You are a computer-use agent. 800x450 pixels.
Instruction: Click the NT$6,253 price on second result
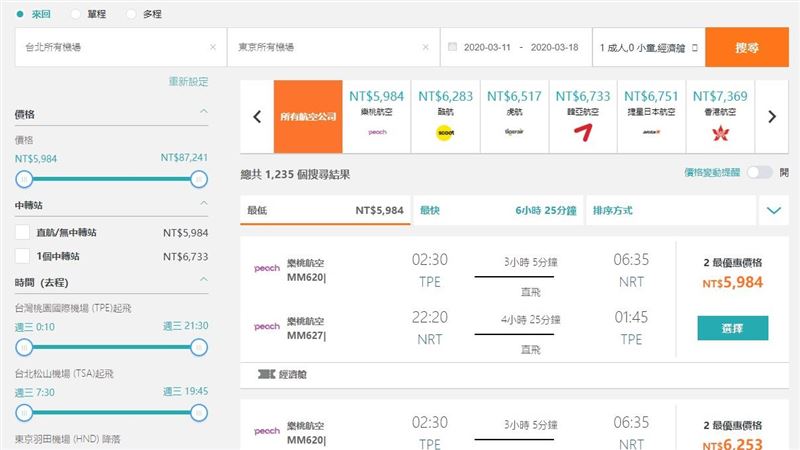[x=733, y=444]
